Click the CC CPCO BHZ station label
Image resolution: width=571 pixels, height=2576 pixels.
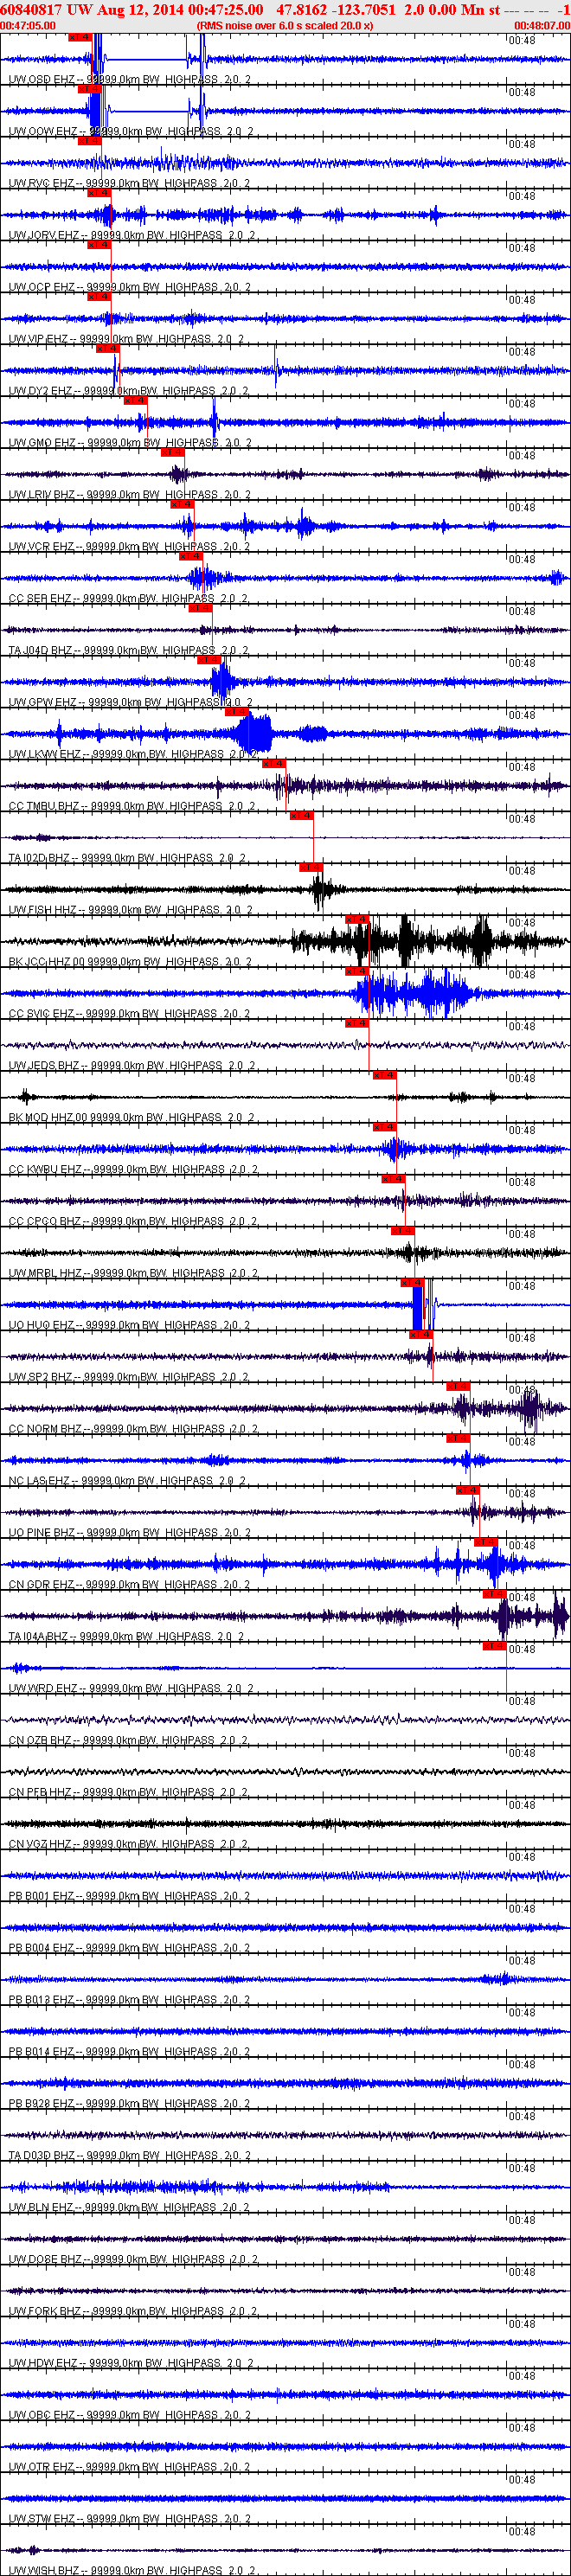[133, 1221]
